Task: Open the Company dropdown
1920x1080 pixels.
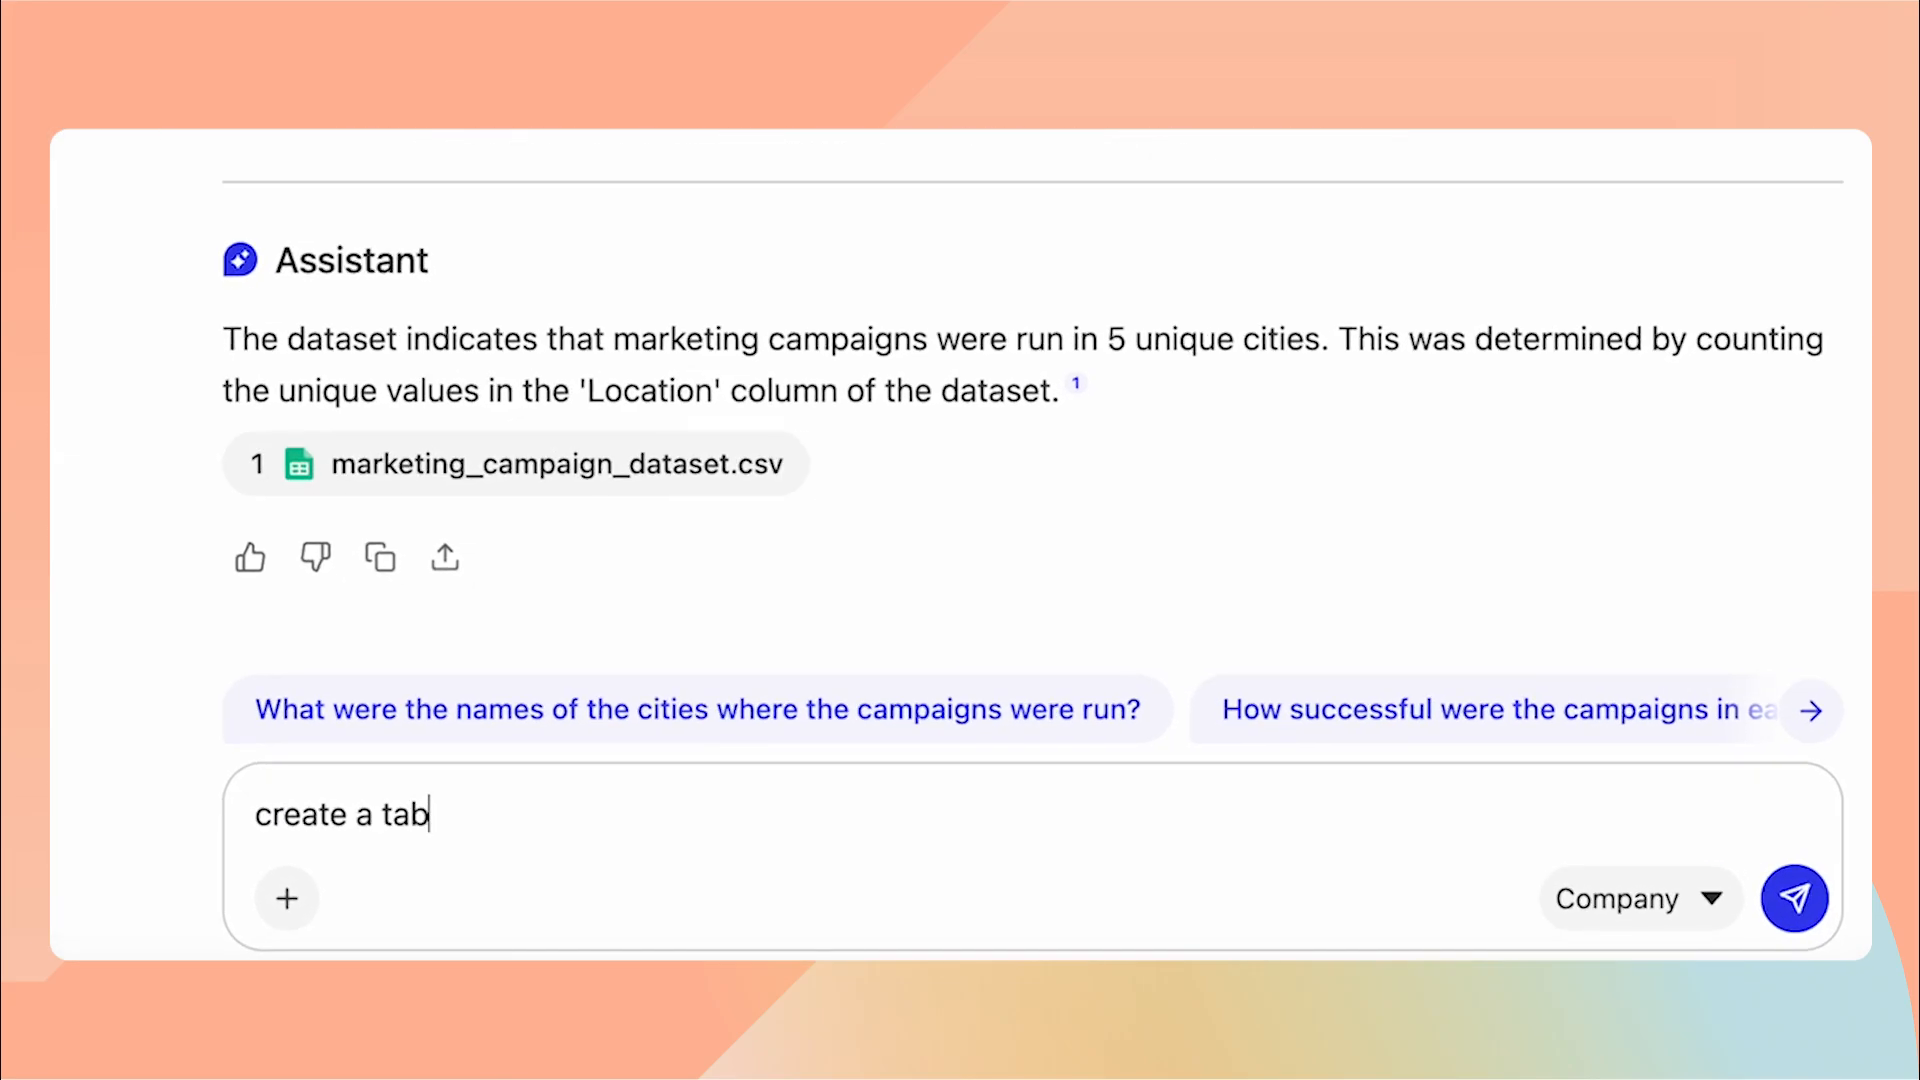Action: [x=1617, y=898]
